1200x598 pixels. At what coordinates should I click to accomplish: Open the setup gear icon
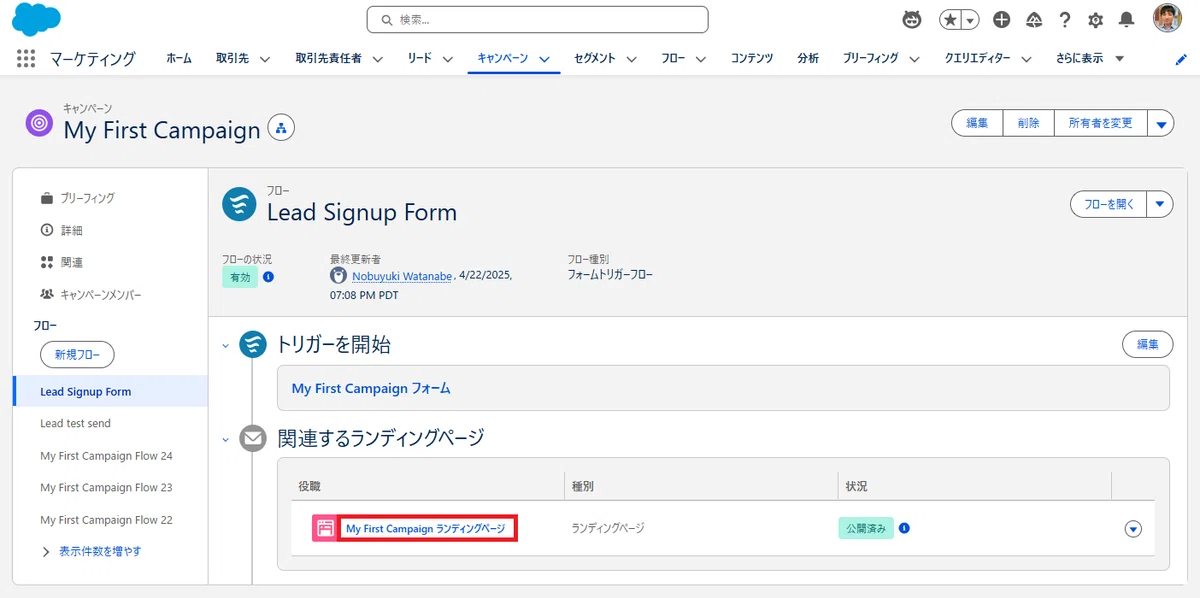pyautogui.click(x=1095, y=20)
